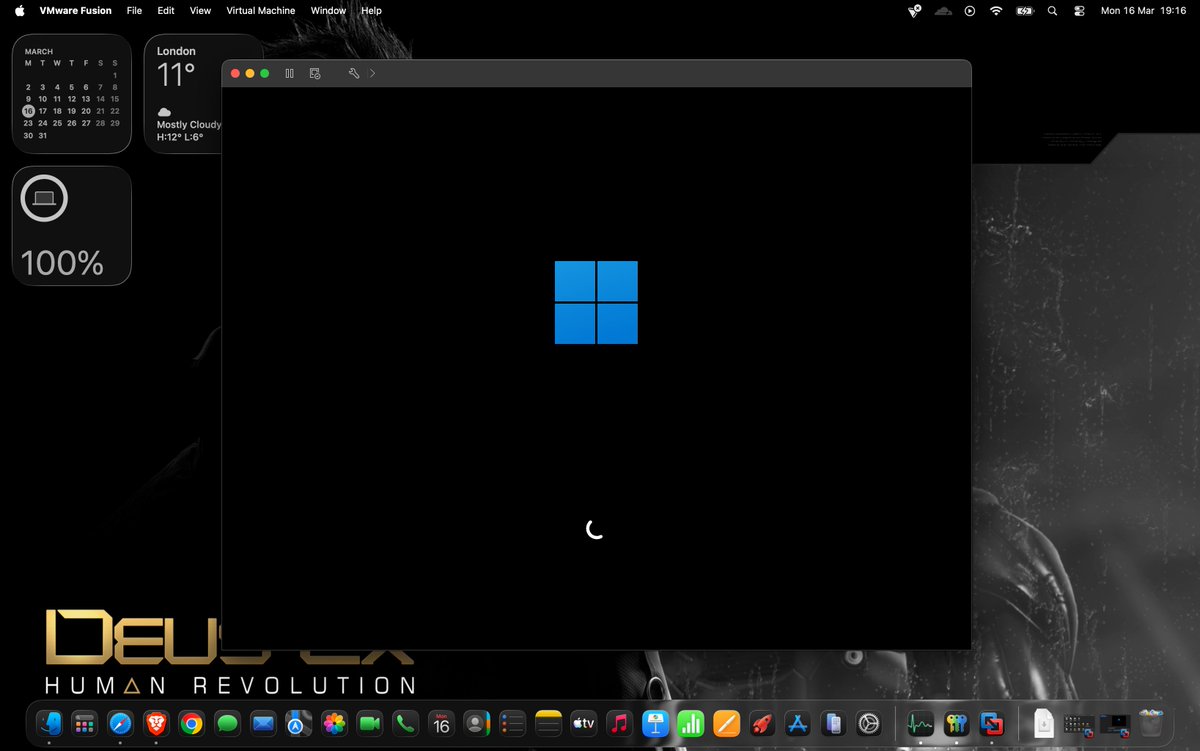The height and width of the screenshot is (751, 1200).
Task: Open App Store from the Dock
Action: [798, 722]
